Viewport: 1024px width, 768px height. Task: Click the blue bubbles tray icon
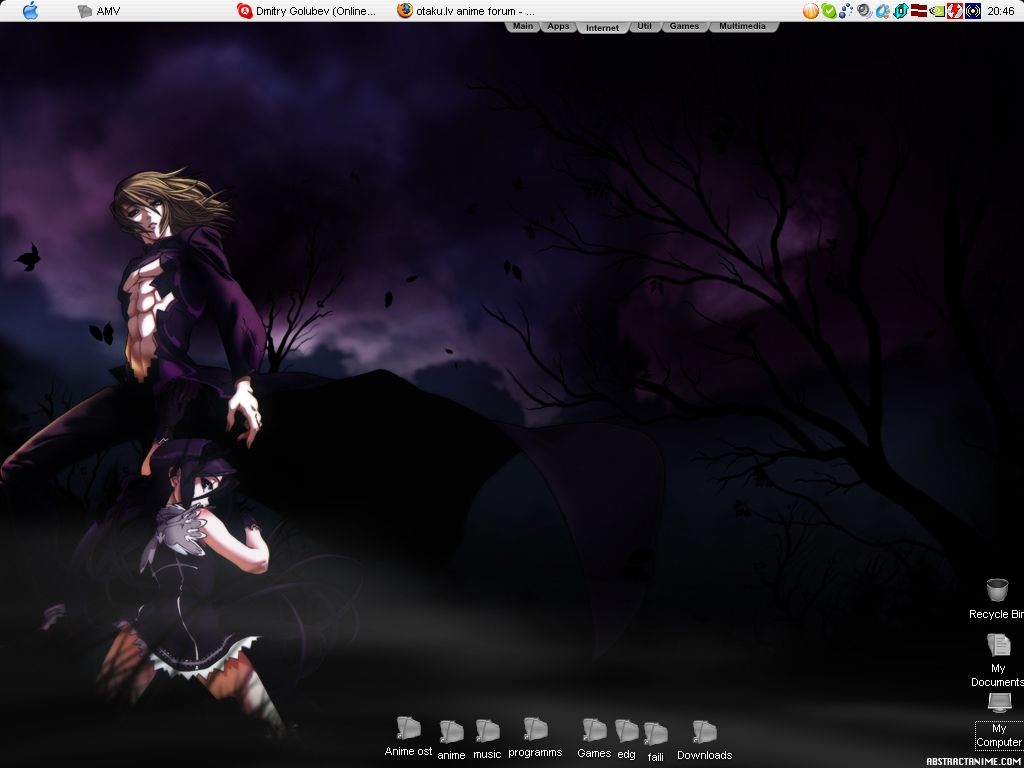point(846,11)
